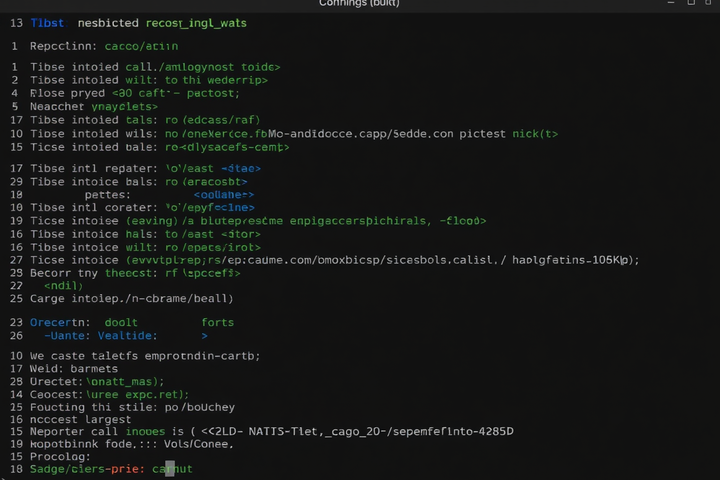Click the 'Procolog:' line
Image resolution: width=720 pixels, height=480 pixels.
[x=60, y=457]
